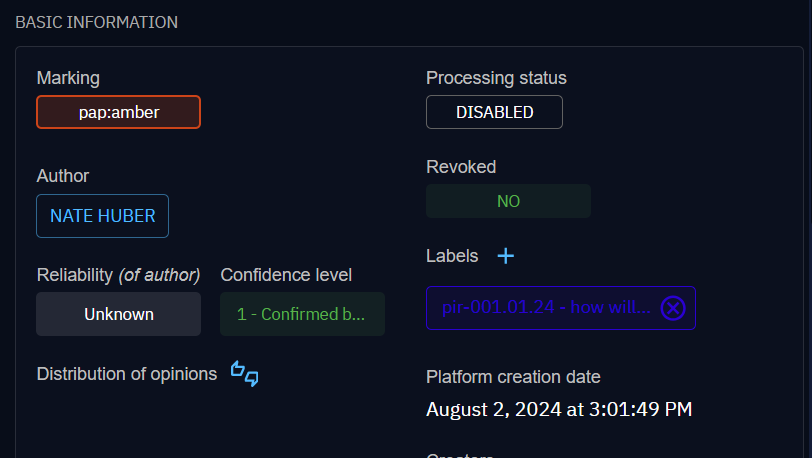Open the Distribution of opinions thumbs icon
Image resolution: width=812 pixels, height=458 pixels.
[x=245, y=374]
